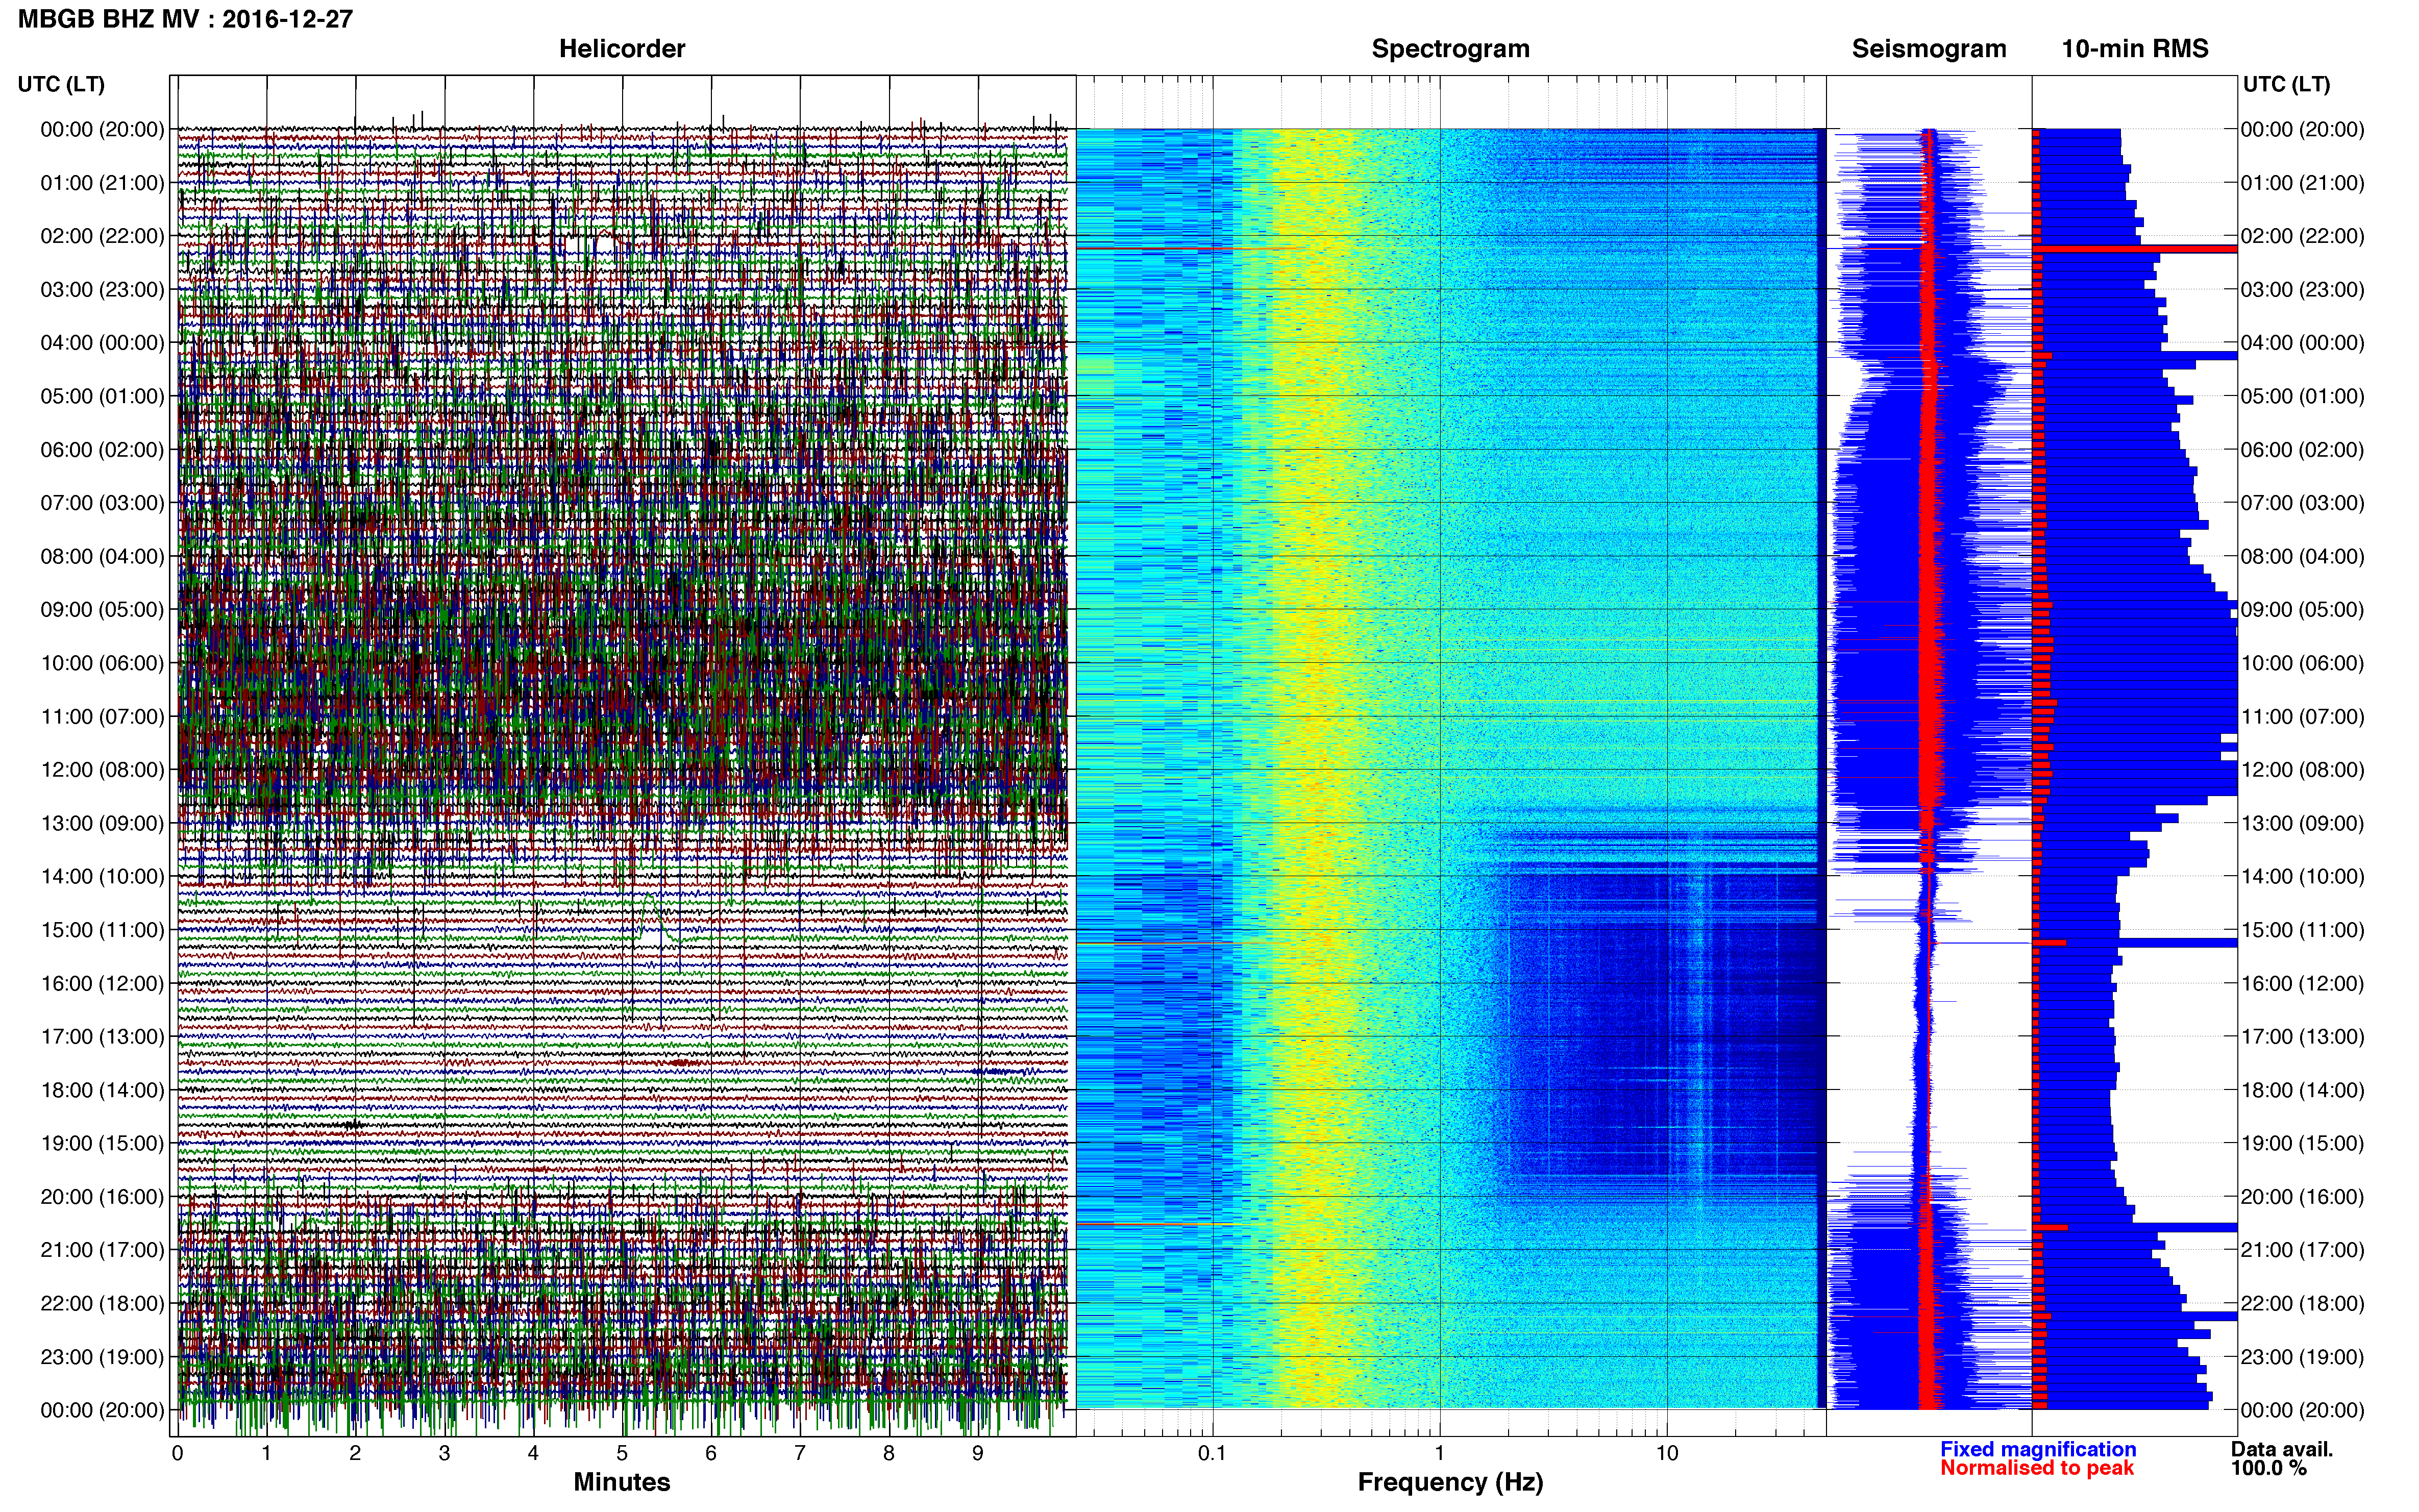Click the minute tick label '9'
This screenshot has width=2419, height=1512.
(x=978, y=1453)
